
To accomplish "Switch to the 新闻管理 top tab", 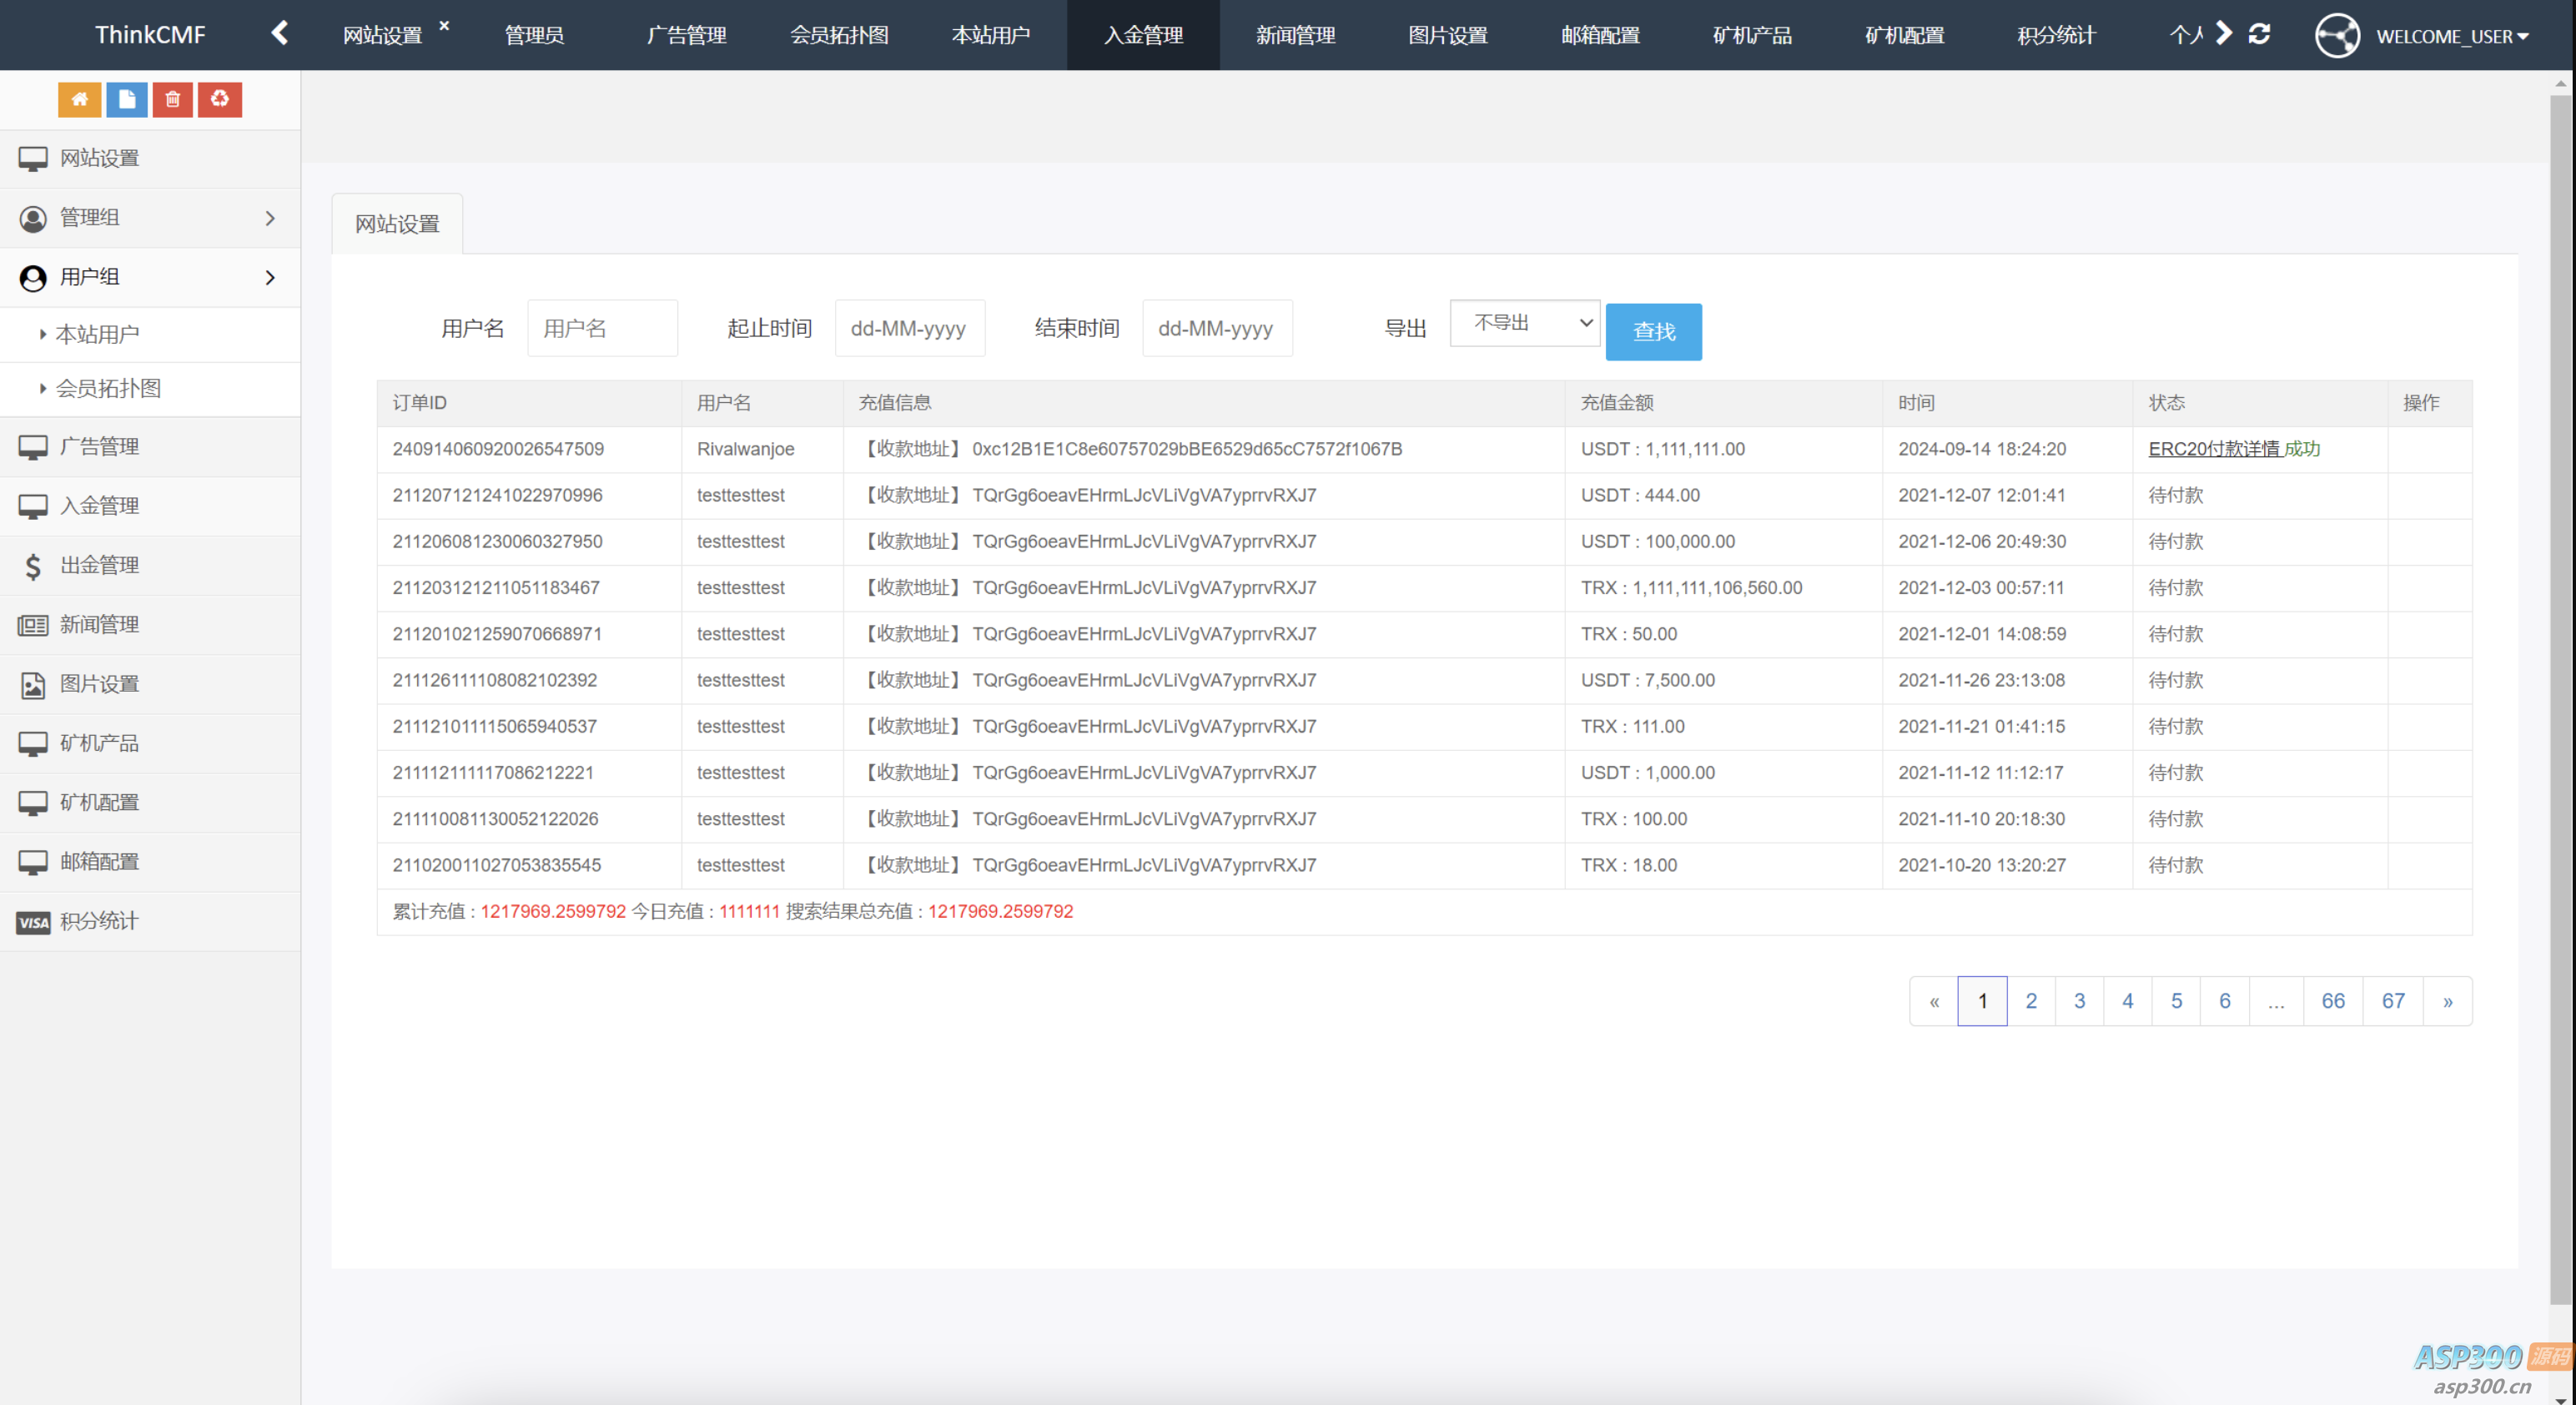I will [1295, 36].
